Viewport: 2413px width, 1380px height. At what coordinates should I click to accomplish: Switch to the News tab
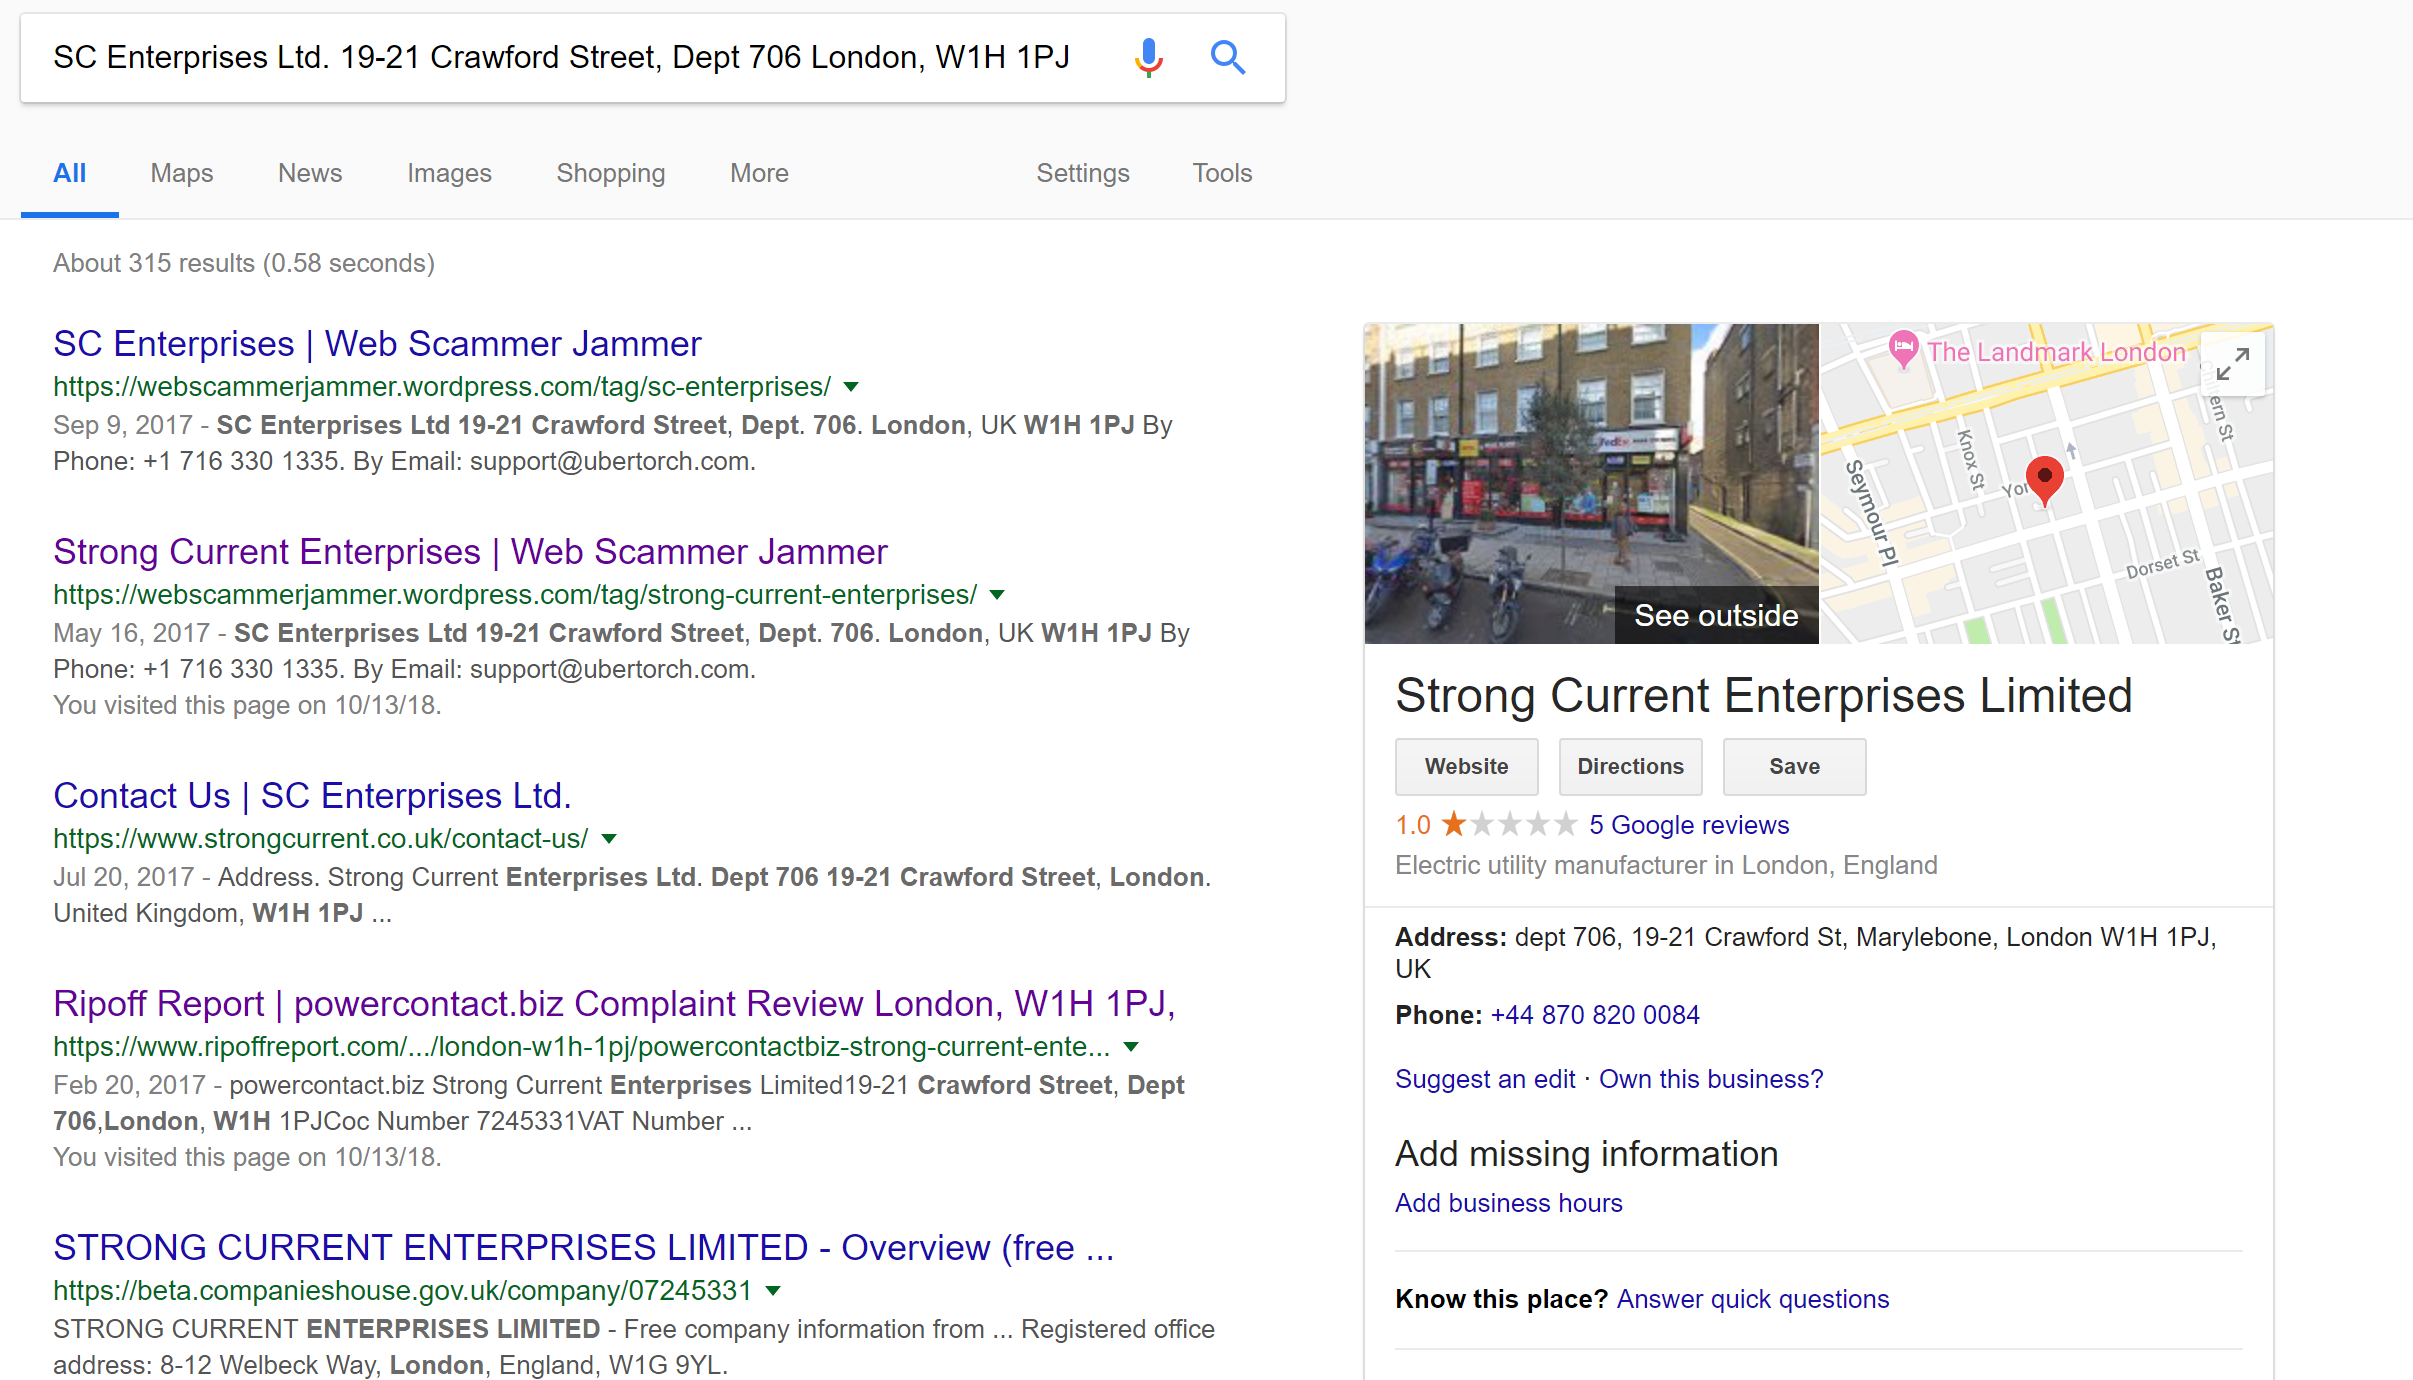(310, 174)
